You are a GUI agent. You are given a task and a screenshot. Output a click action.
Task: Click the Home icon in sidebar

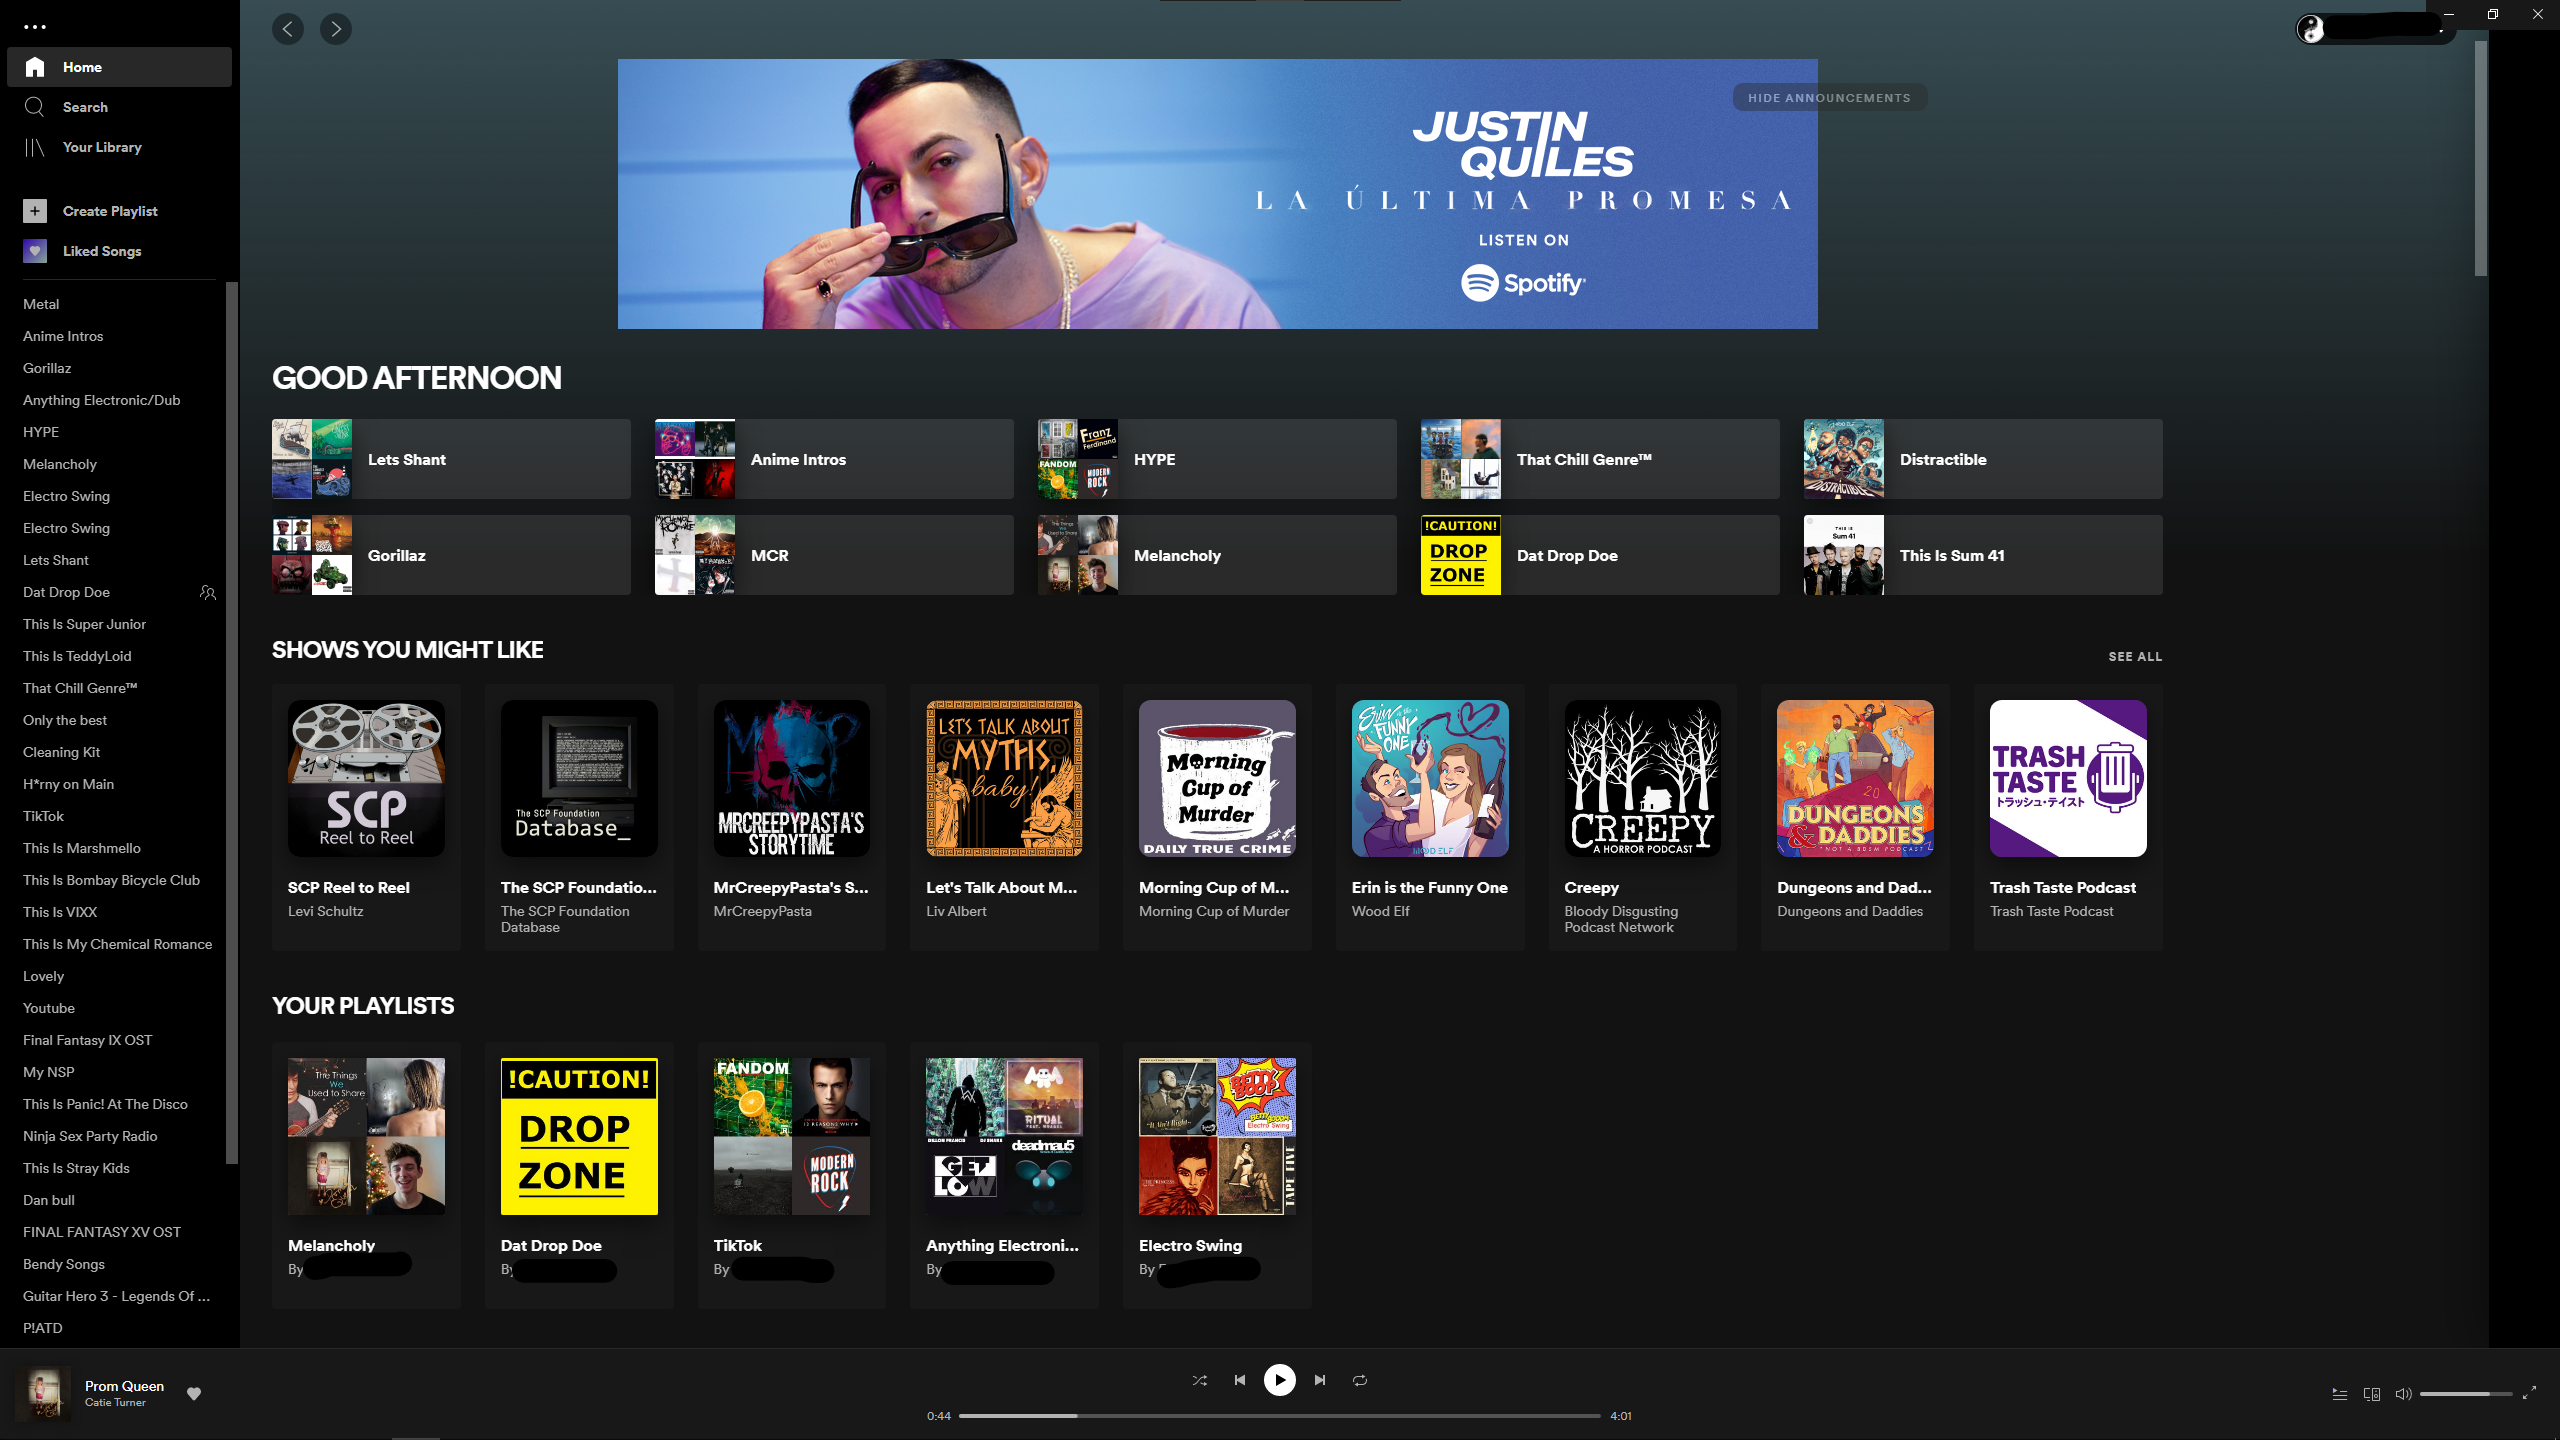click(35, 67)
